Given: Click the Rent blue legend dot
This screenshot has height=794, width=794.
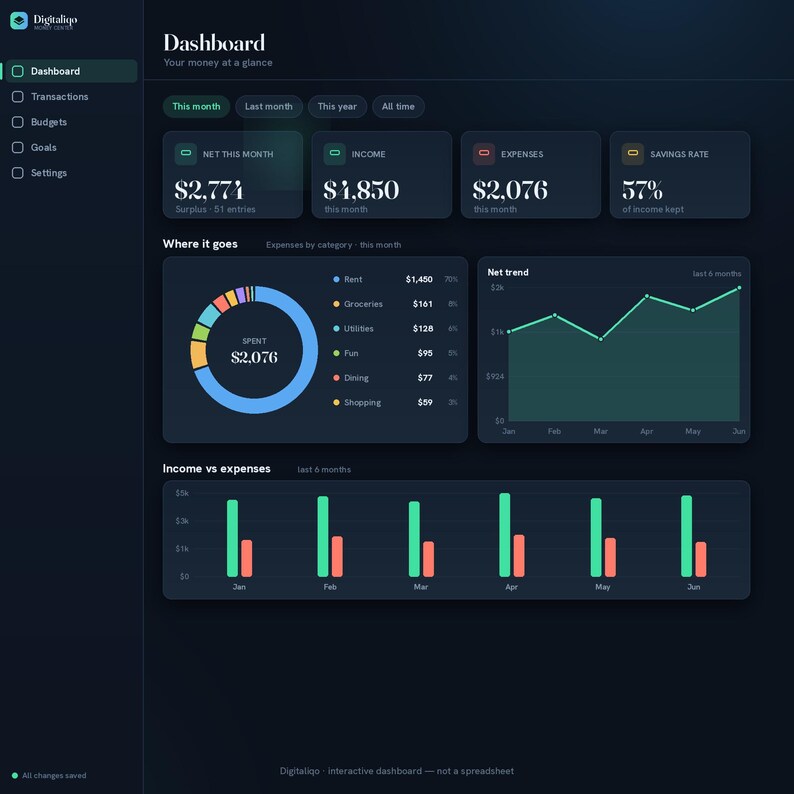Looking at the screenshot, I should tap(336, 280).
